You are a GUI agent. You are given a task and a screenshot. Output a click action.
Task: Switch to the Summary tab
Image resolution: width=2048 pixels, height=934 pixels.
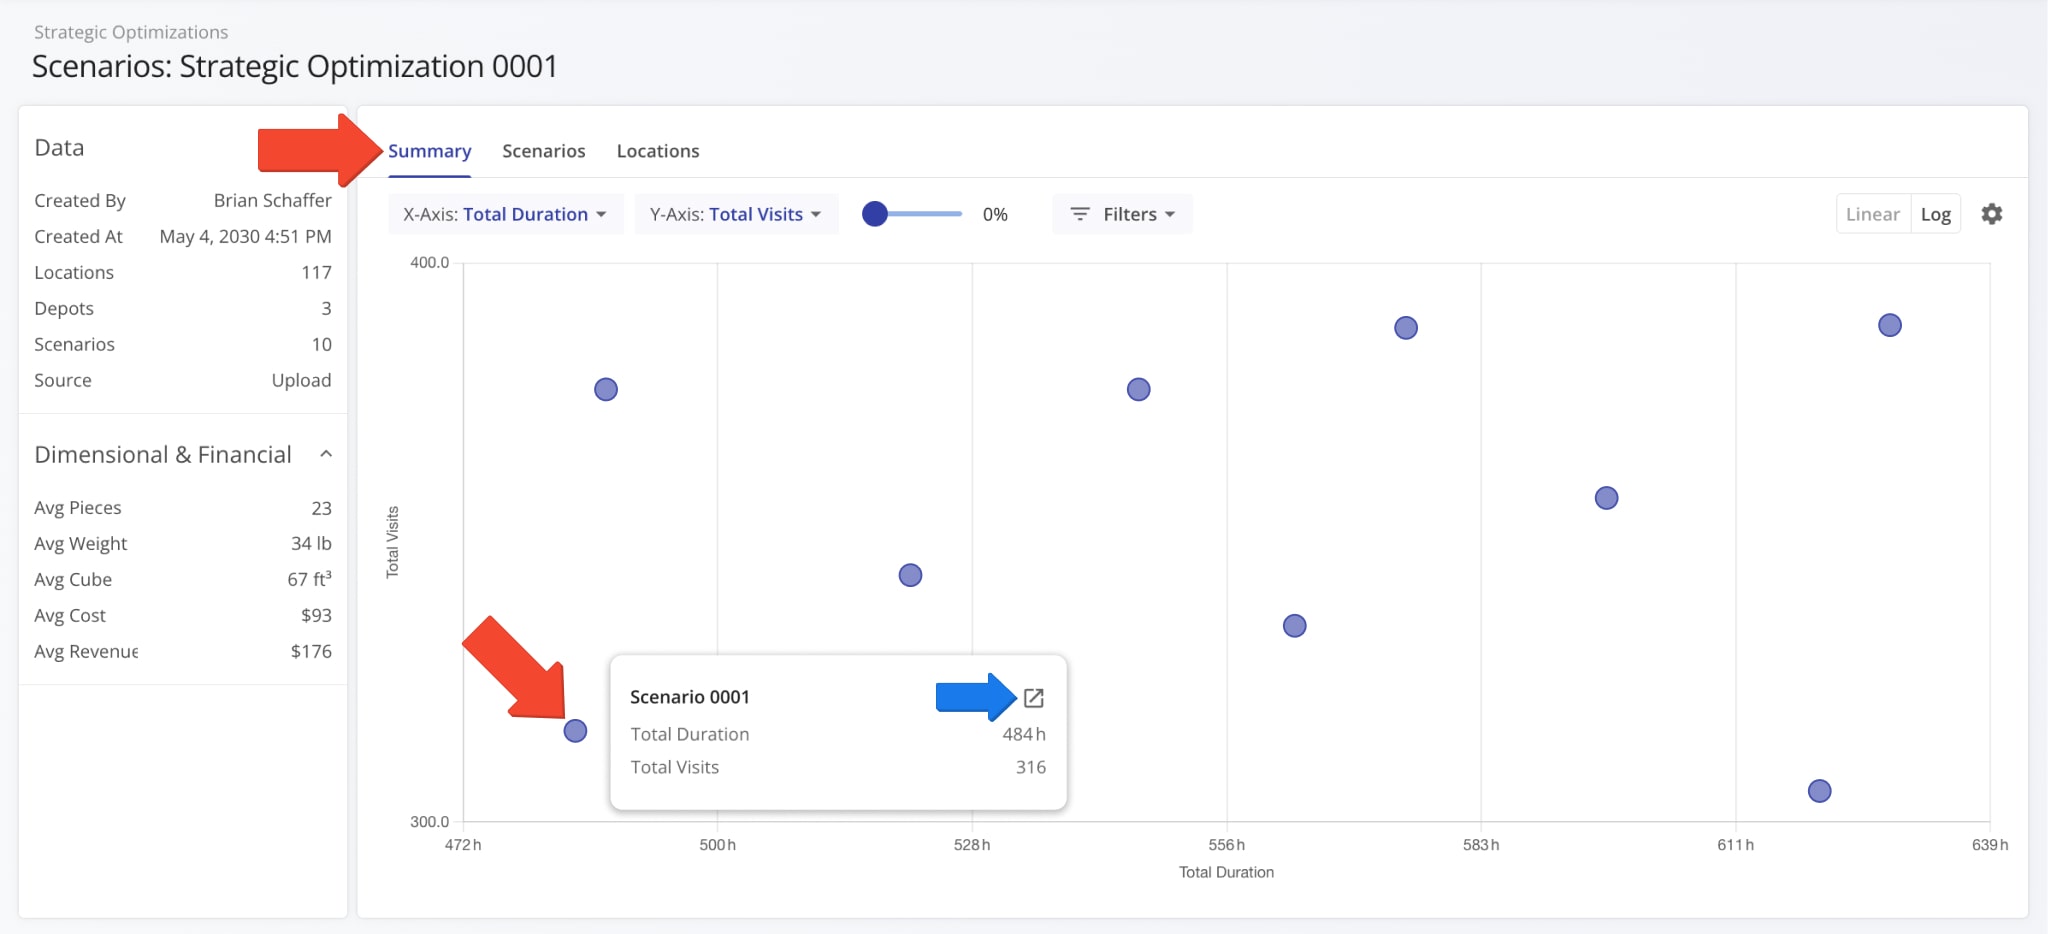[x=429, y=151]
